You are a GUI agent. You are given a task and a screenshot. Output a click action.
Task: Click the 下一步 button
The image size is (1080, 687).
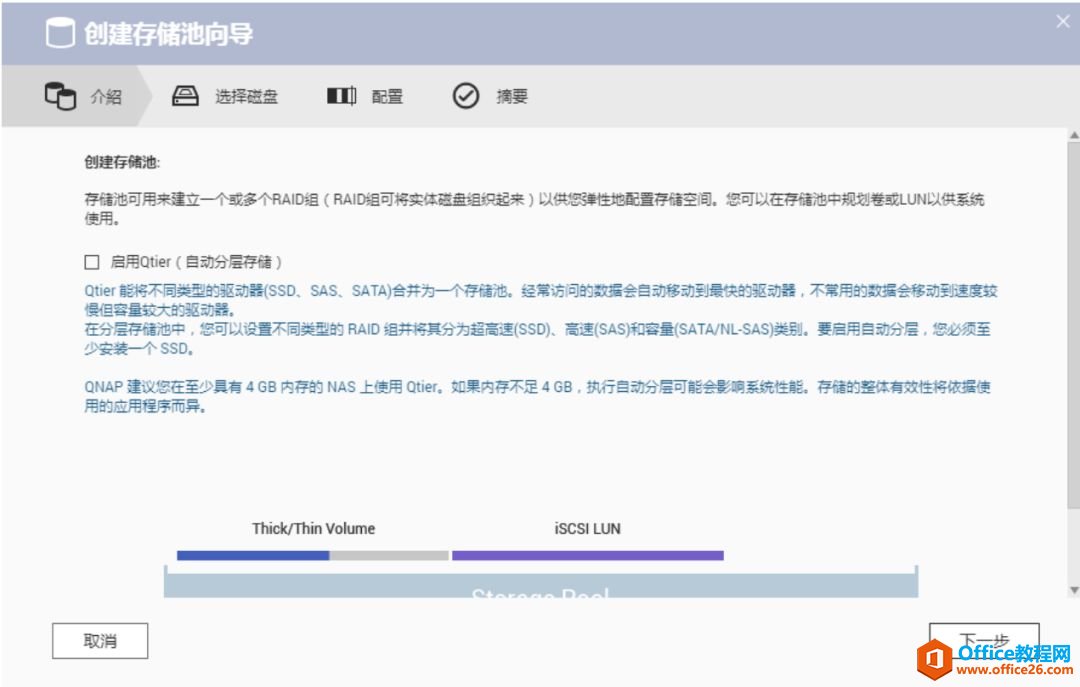point(984,641)
